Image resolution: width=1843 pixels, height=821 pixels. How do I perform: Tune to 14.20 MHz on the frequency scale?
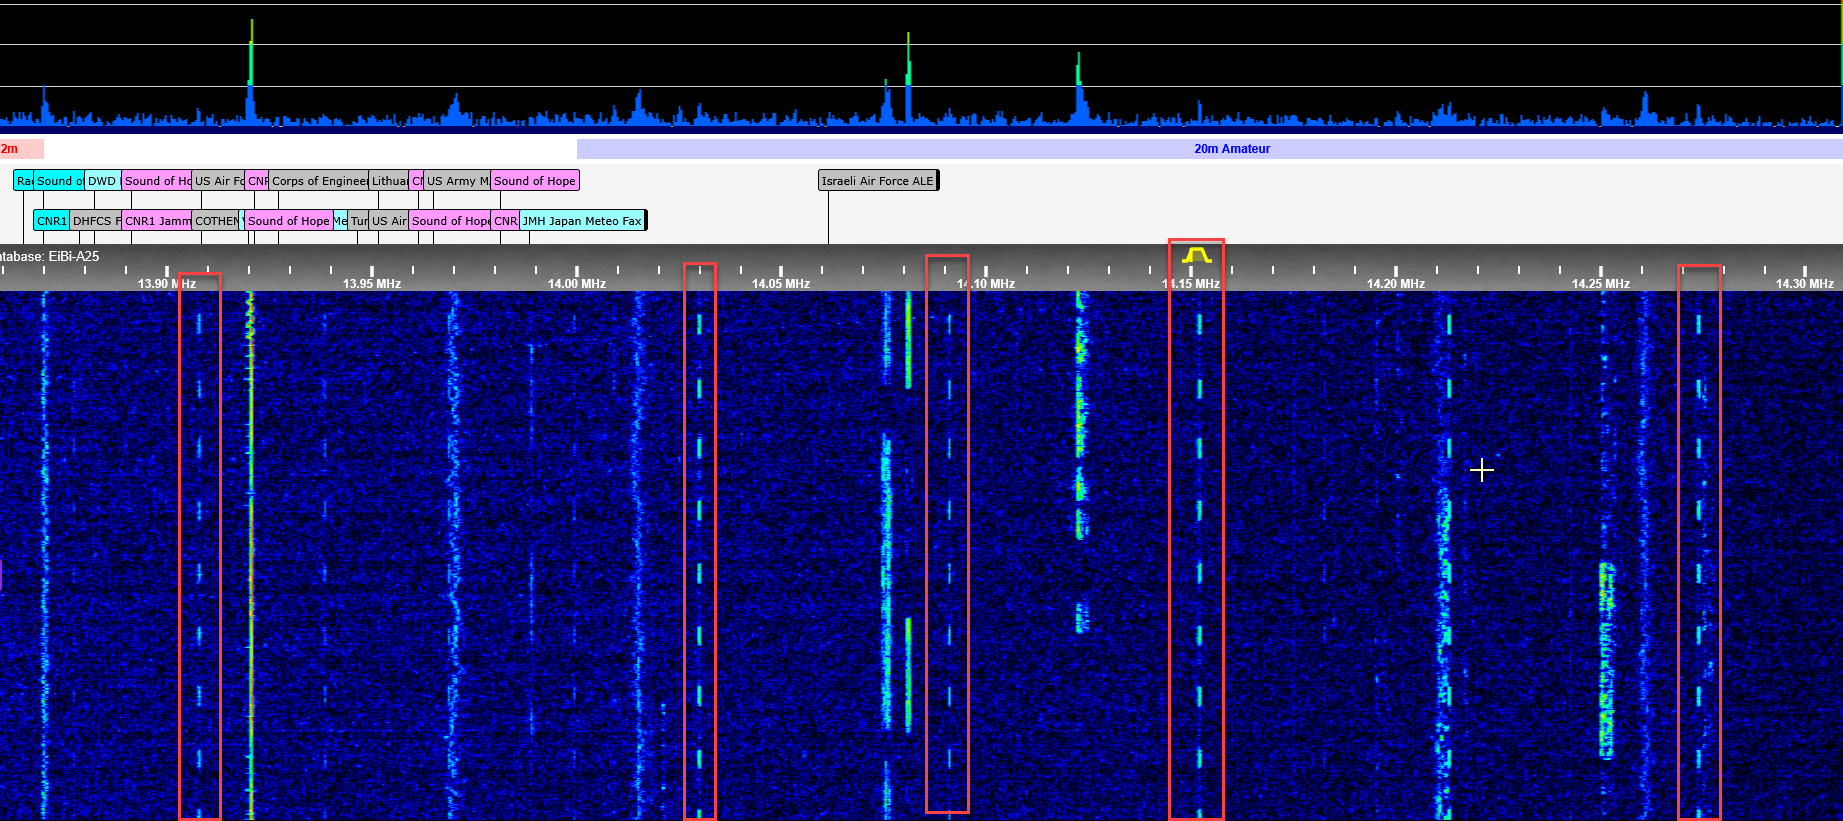click(1395, 284)
